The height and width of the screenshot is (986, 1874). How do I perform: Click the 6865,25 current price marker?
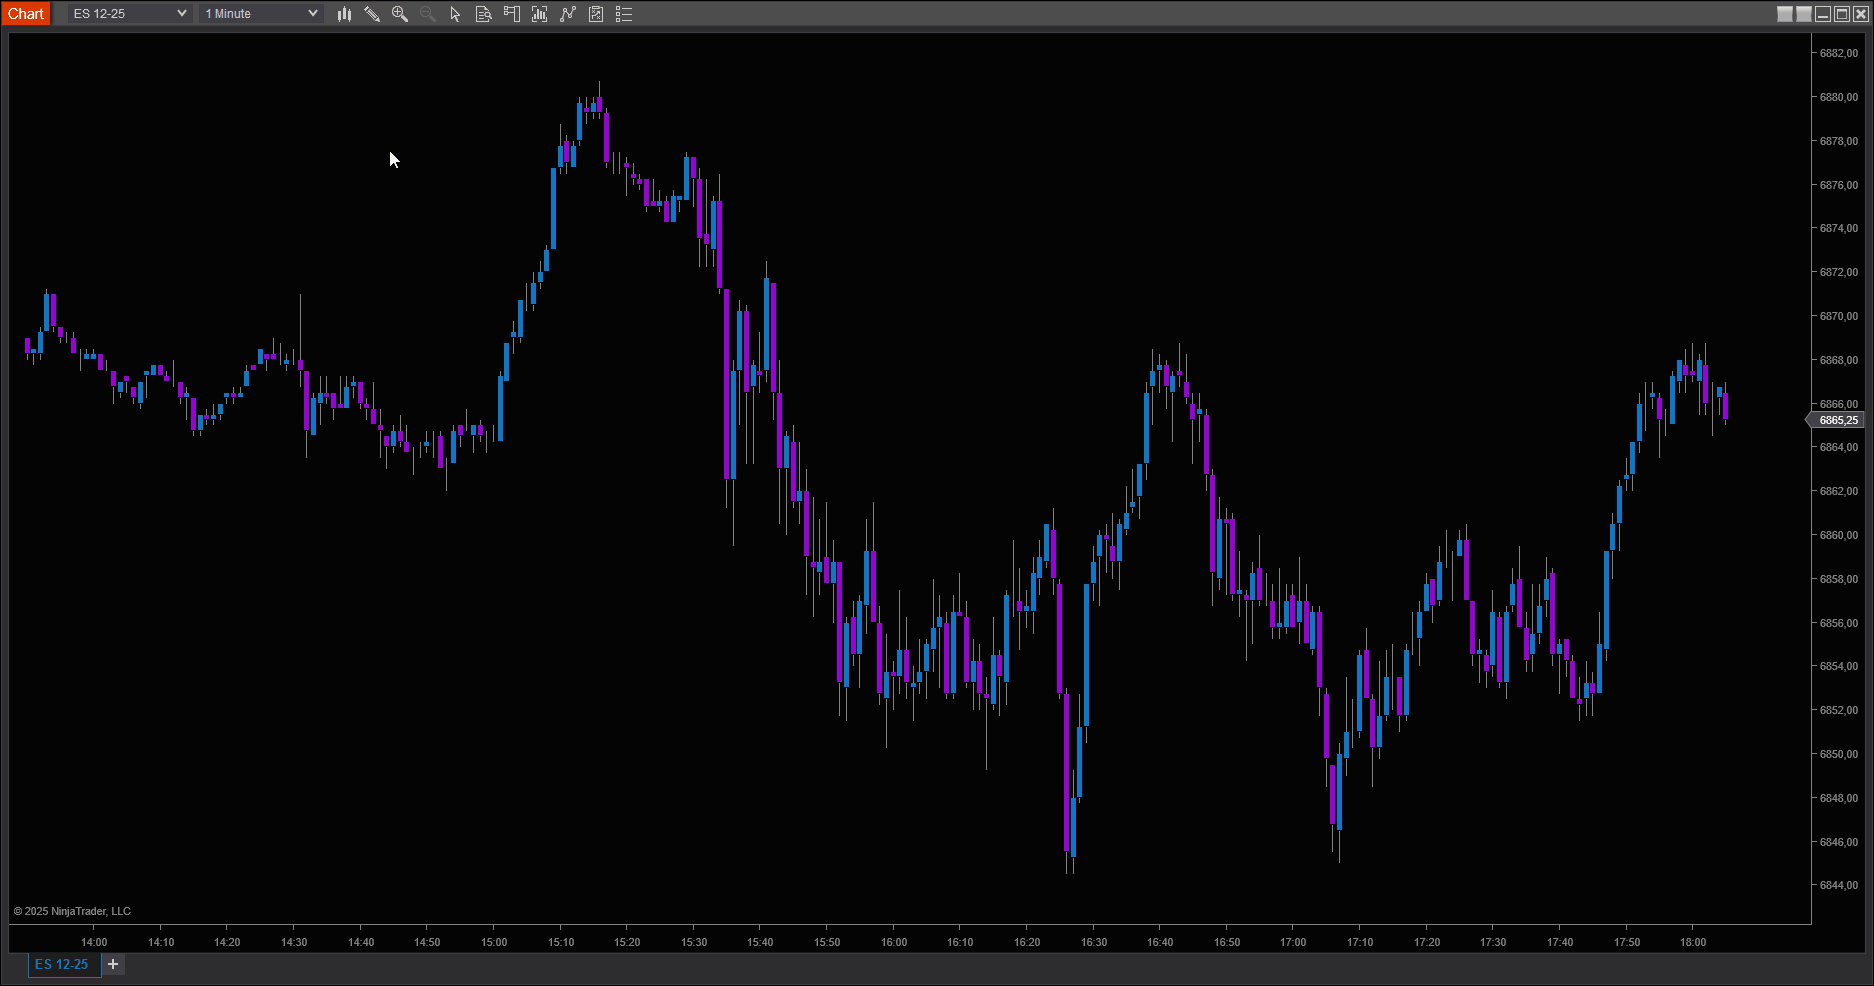(x=1838, y=420)
